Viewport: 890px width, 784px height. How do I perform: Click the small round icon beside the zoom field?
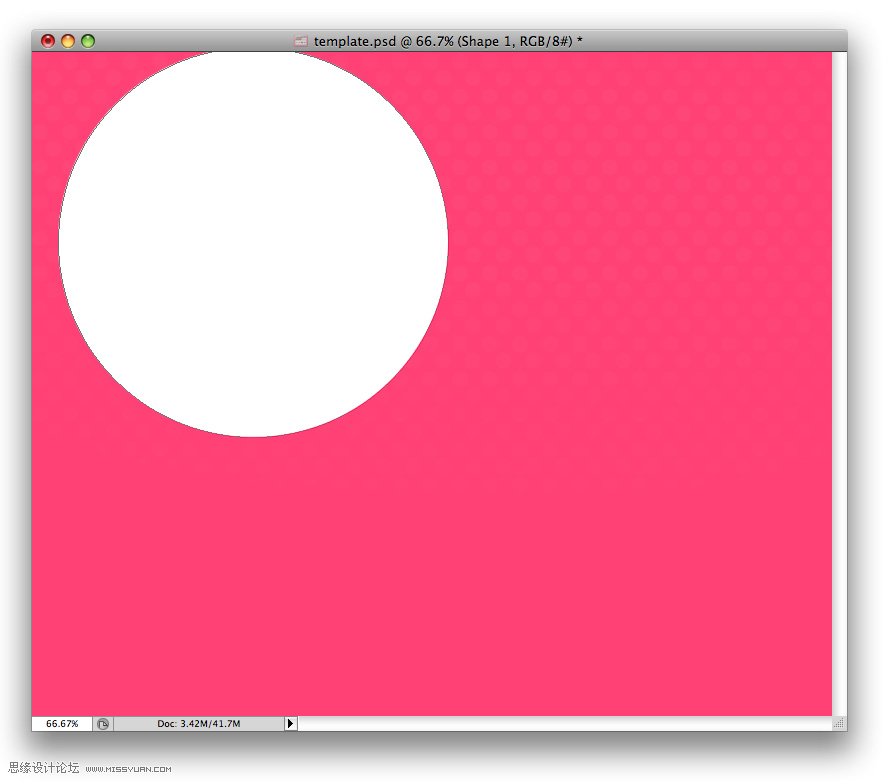(x=103, y=723)
